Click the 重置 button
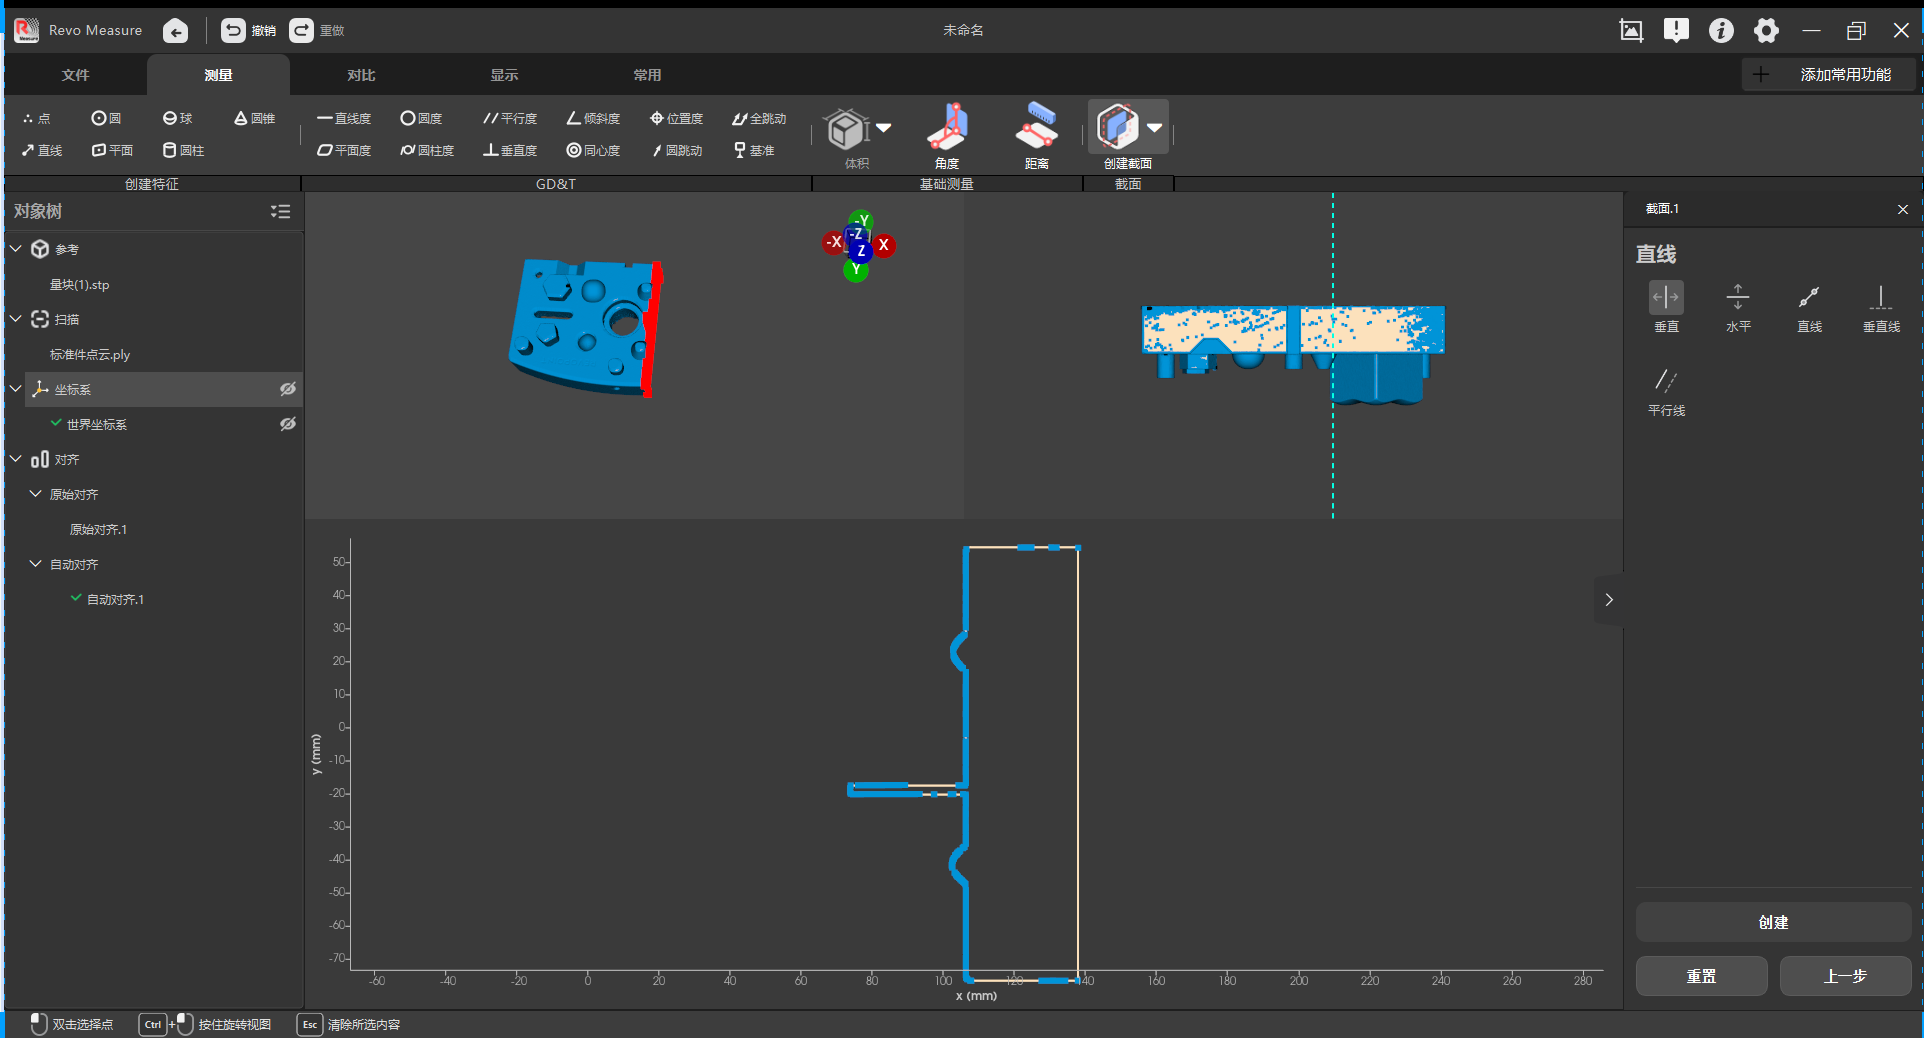The width and height of the screenshot is (1924, 1038). (x=1701, y=976)
